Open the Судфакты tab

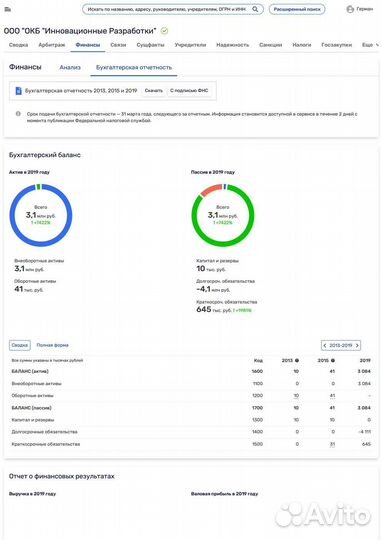point(150,45)
